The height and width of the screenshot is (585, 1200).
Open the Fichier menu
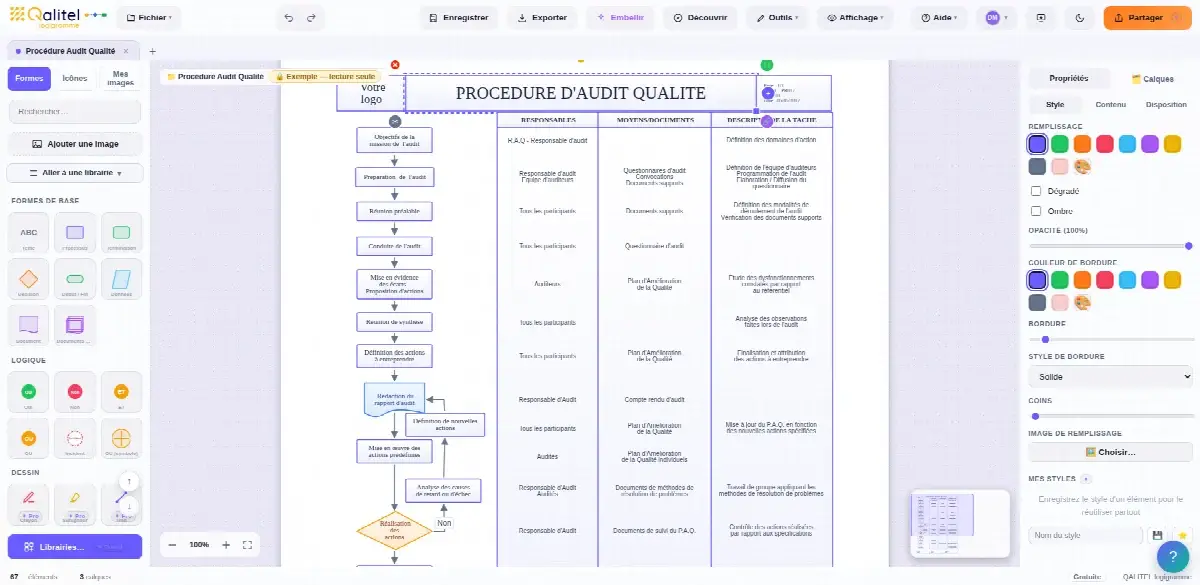(149, 17)
